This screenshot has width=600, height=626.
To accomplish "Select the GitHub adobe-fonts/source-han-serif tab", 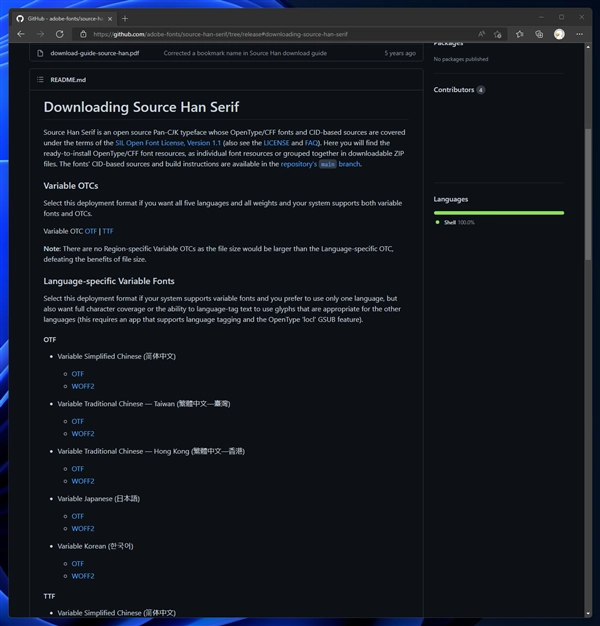I will tap(65, 19).
